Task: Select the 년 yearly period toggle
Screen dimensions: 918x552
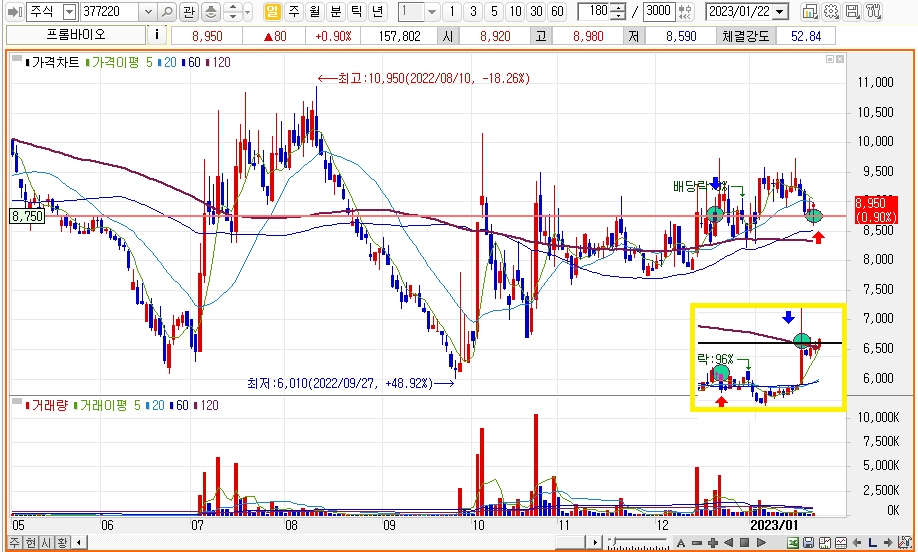Action: tap(378, 11)
